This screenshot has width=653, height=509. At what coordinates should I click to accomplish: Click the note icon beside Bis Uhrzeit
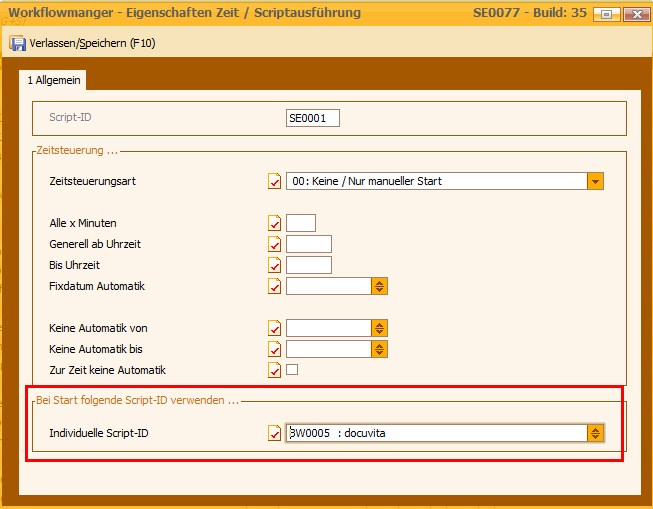tap(274, 265)
